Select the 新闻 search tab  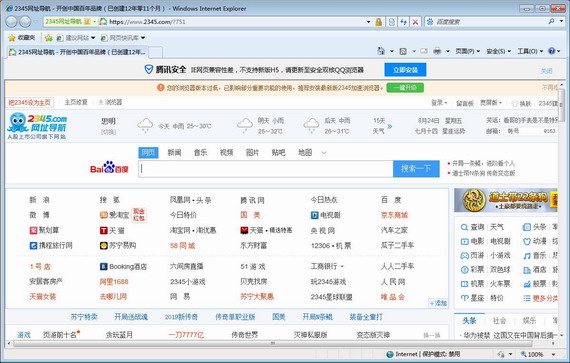coord(174,153)
